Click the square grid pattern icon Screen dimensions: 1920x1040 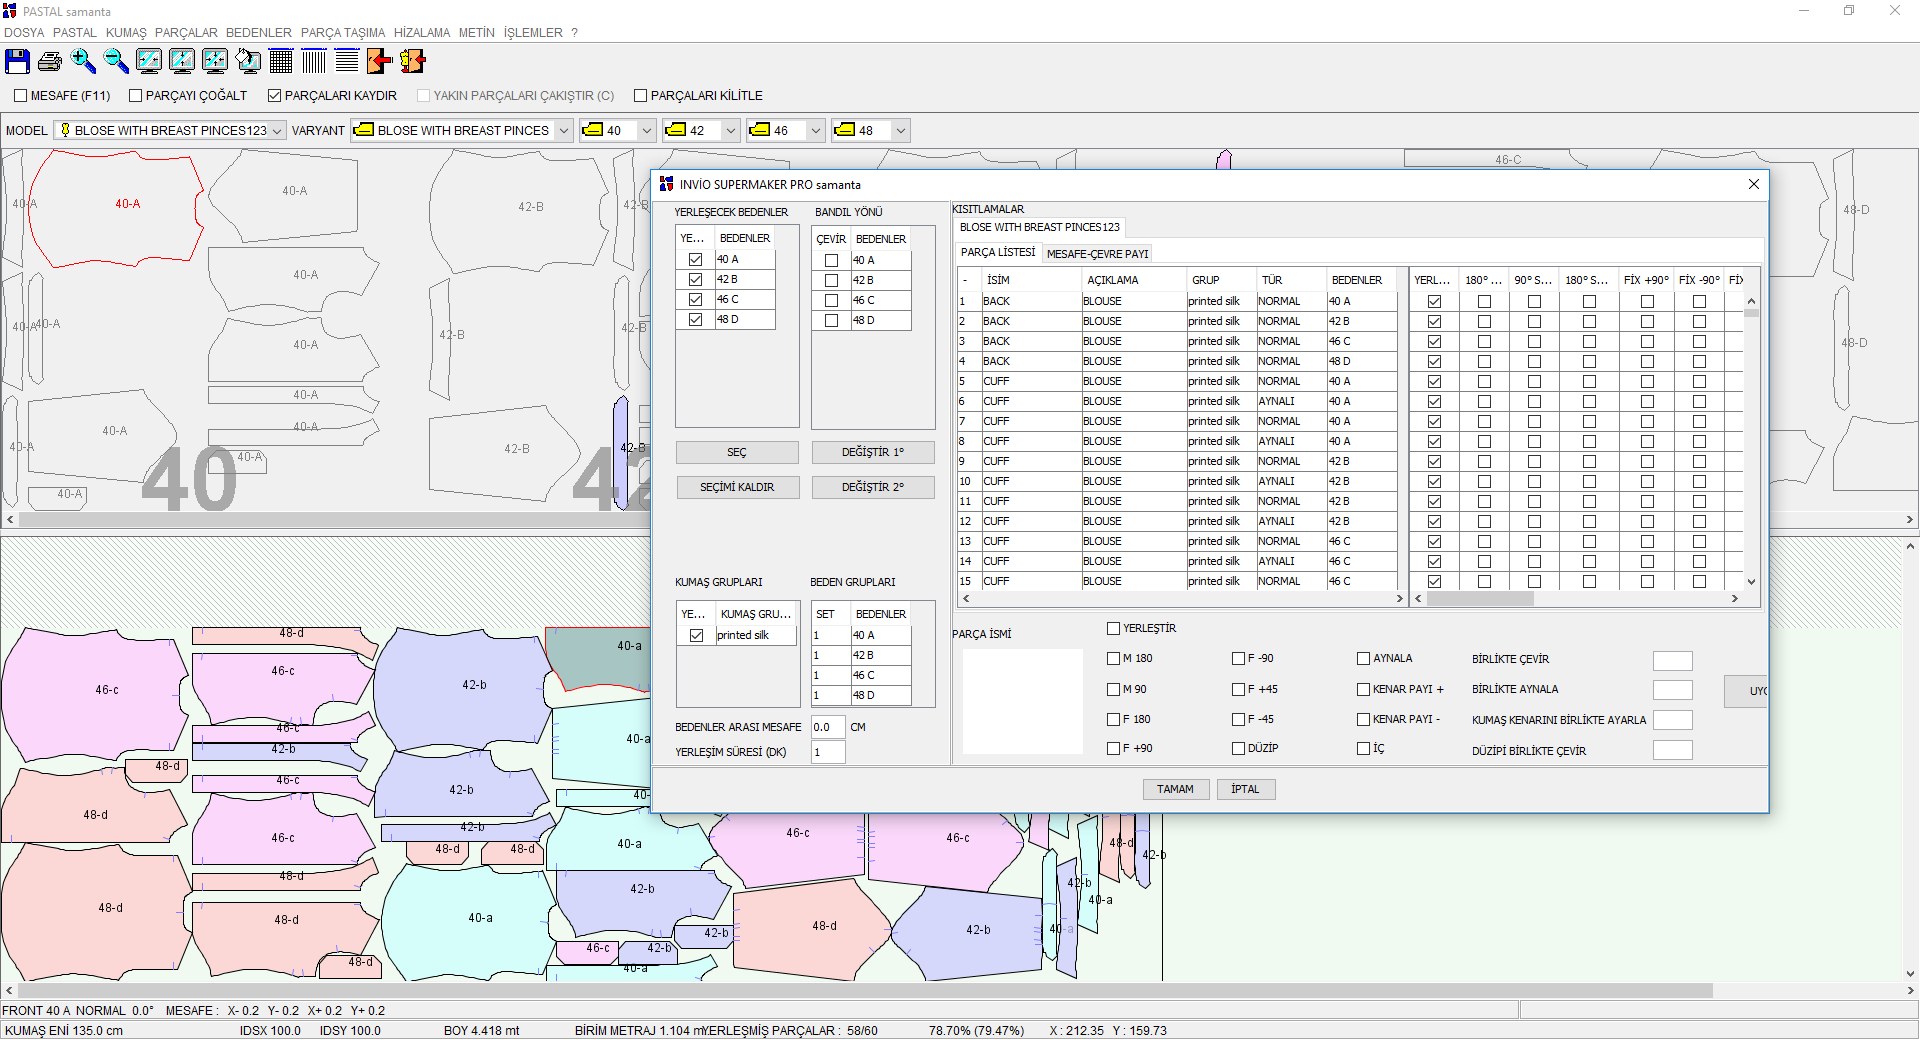click(281, 62)
